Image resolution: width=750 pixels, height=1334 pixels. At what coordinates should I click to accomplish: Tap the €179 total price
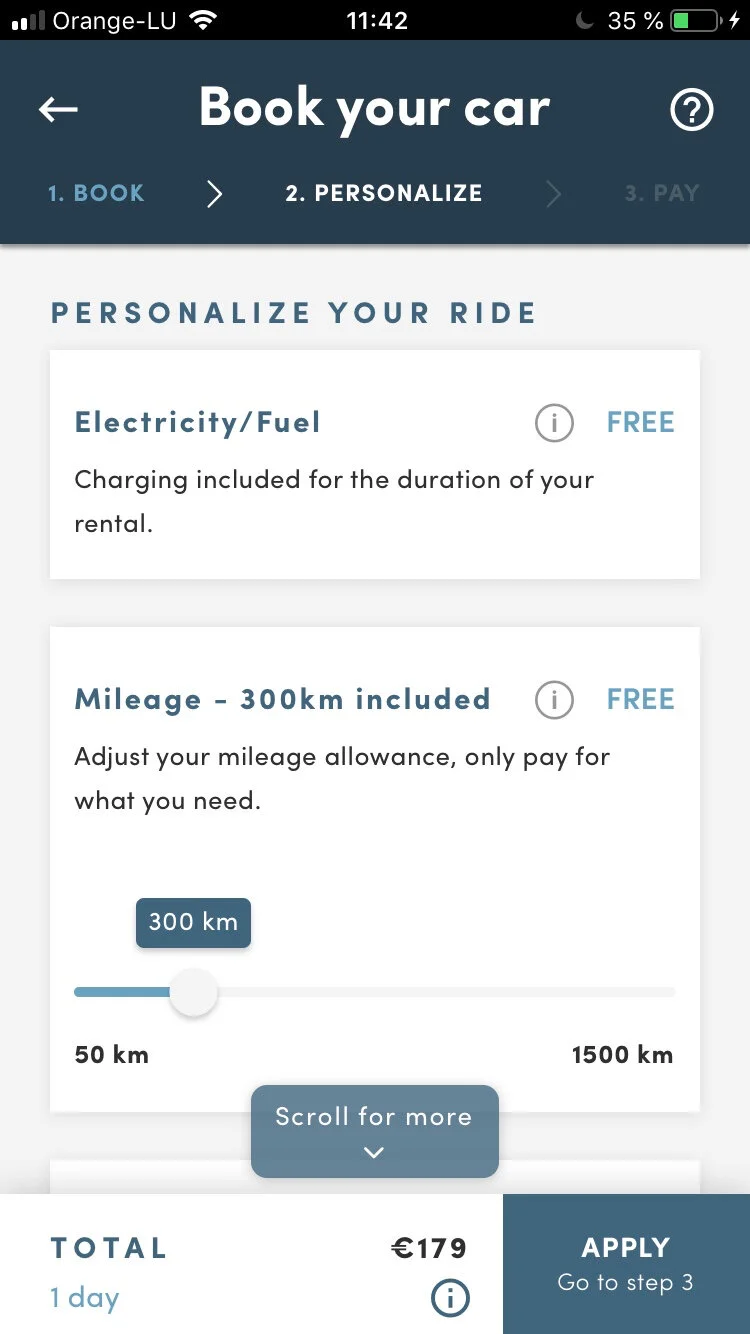[429, 1248]
